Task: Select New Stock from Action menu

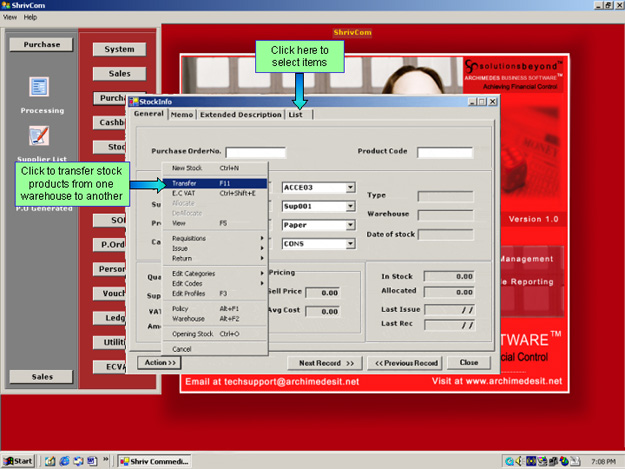Action: pos(215,168)
